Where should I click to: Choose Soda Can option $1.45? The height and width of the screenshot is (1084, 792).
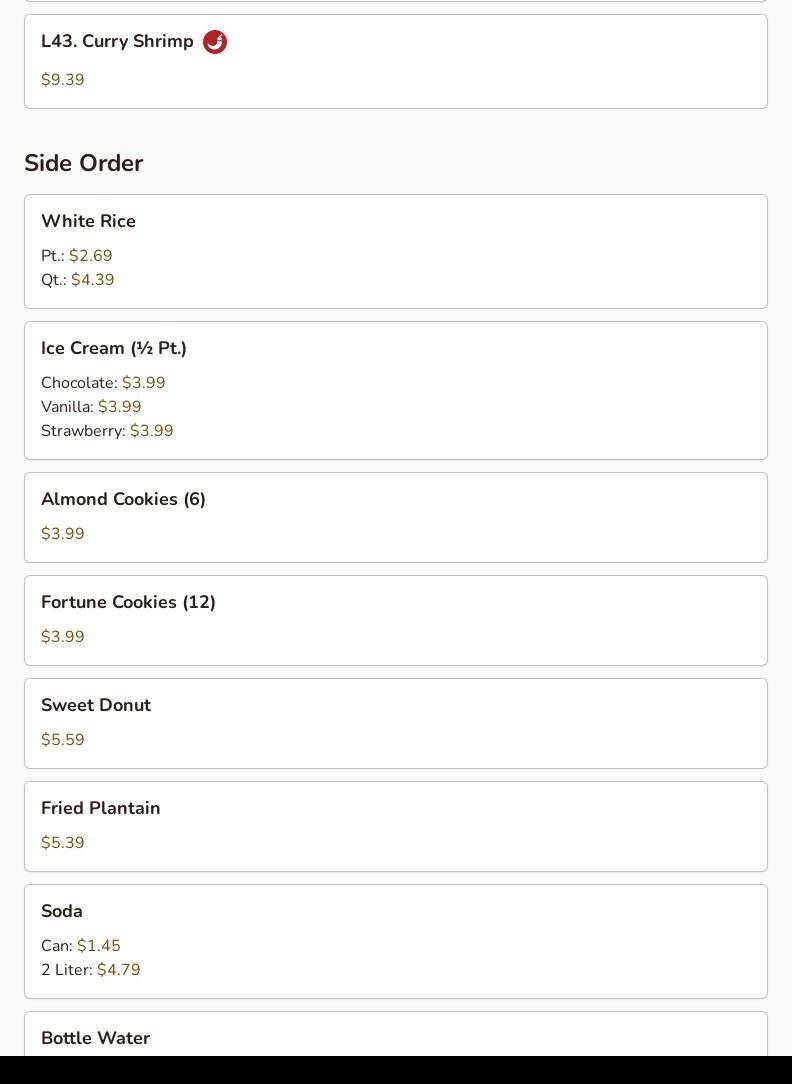[81, 946]
